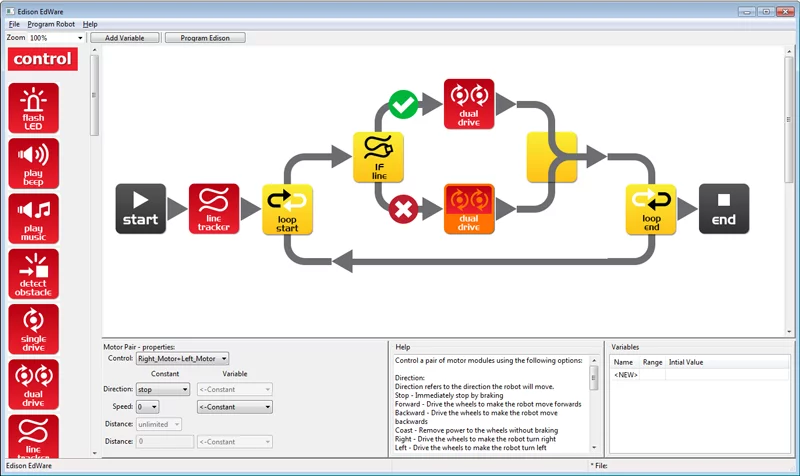This screenshot has height=476, width=800.
Task: Pick the play music block
Action: tap(34, 218)
